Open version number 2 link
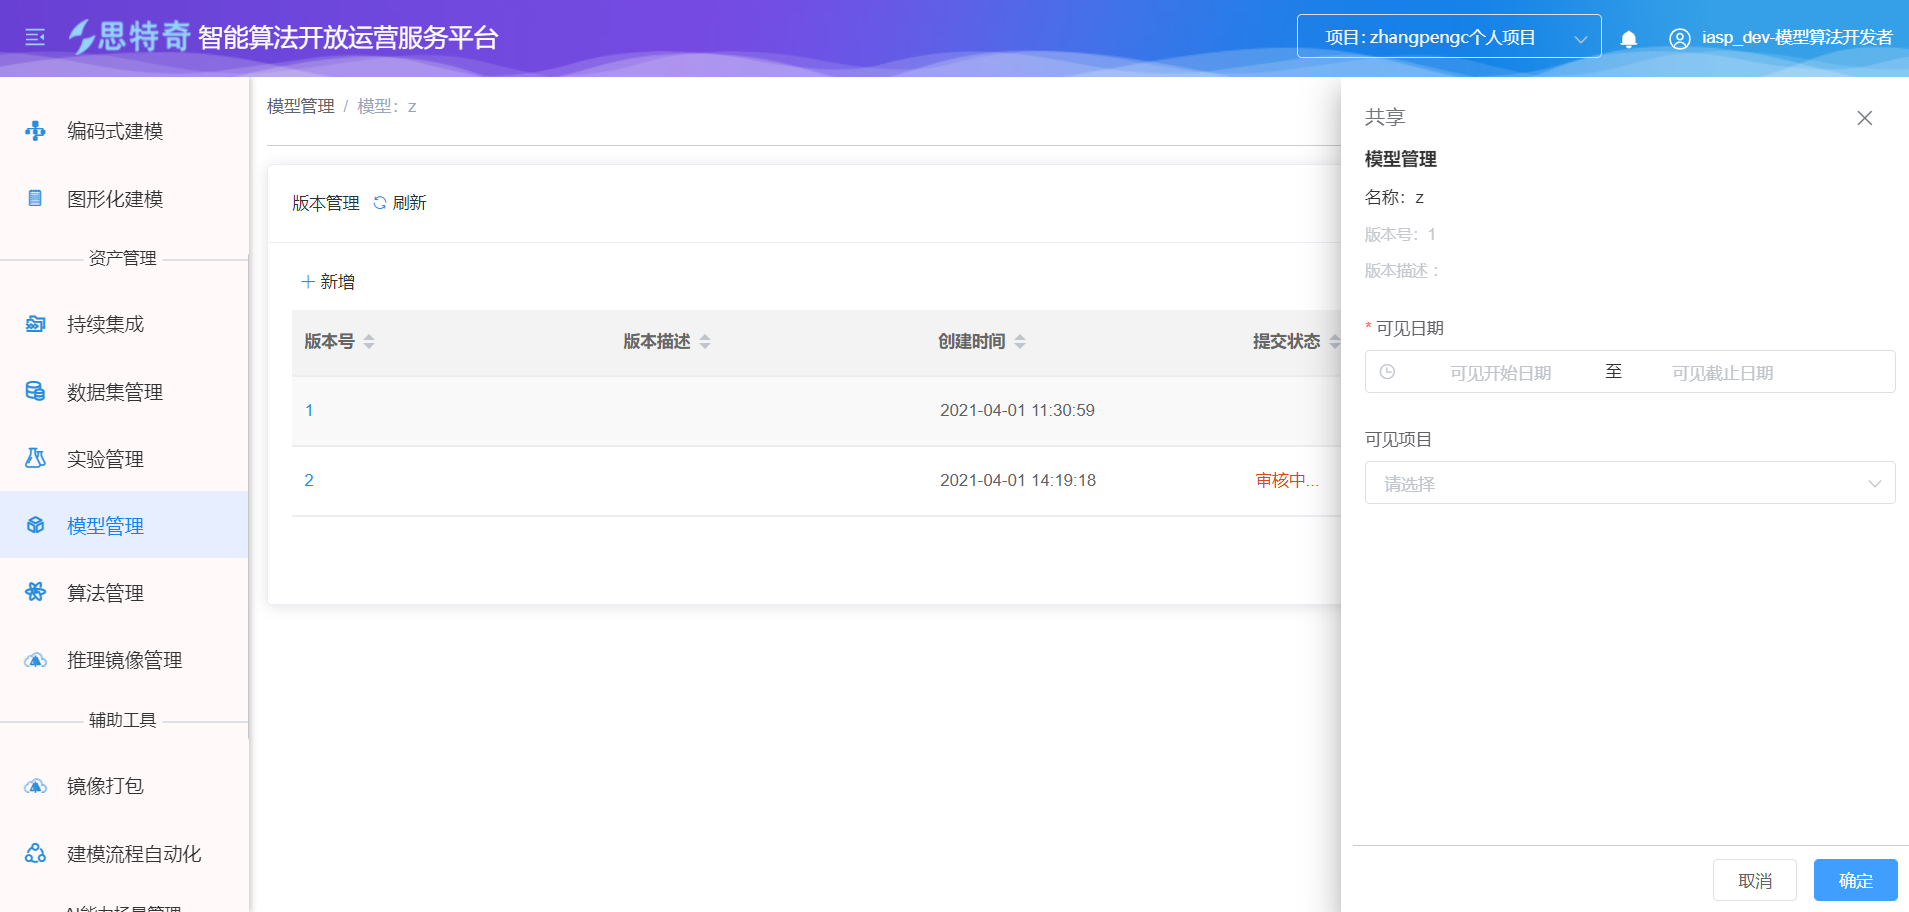1909x912 pixels. (x=309, y=480)
